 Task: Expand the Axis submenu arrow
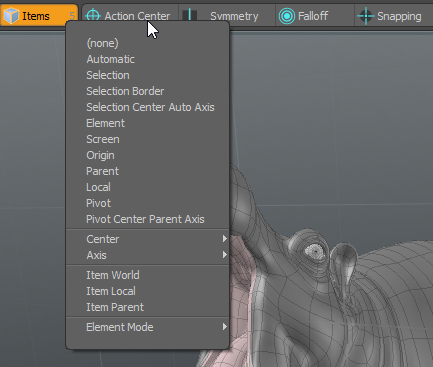[x=225, y=255]
